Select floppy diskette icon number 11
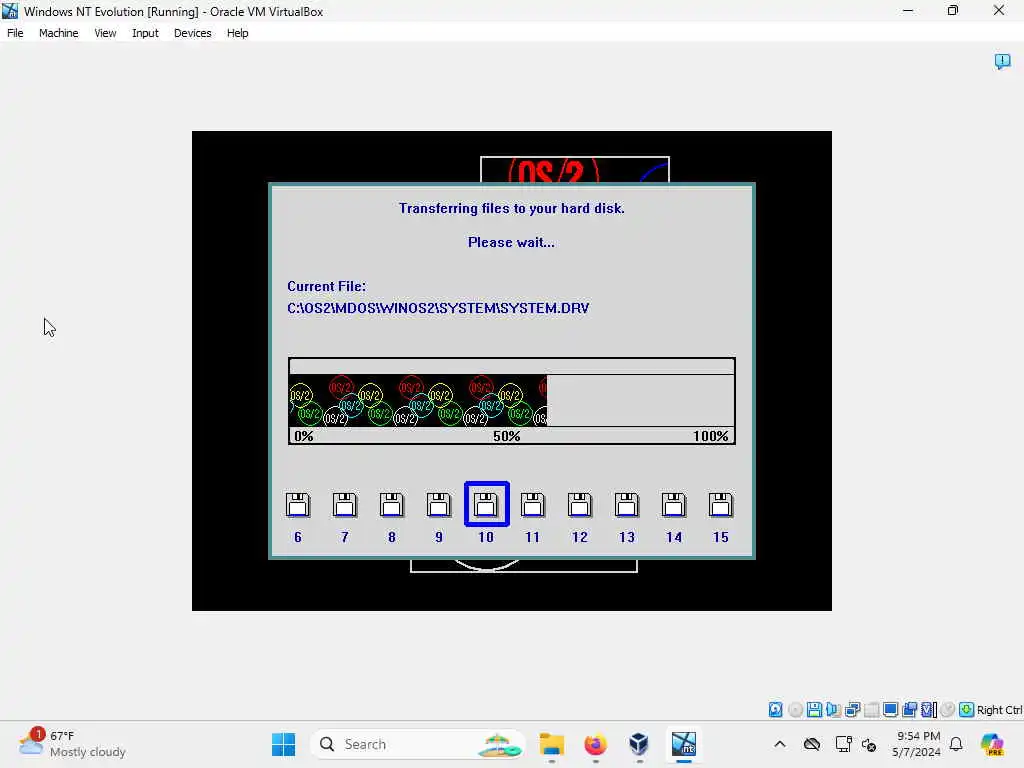Image resolution: width=1024 pixels, height=768 pixels. [533, 505]
